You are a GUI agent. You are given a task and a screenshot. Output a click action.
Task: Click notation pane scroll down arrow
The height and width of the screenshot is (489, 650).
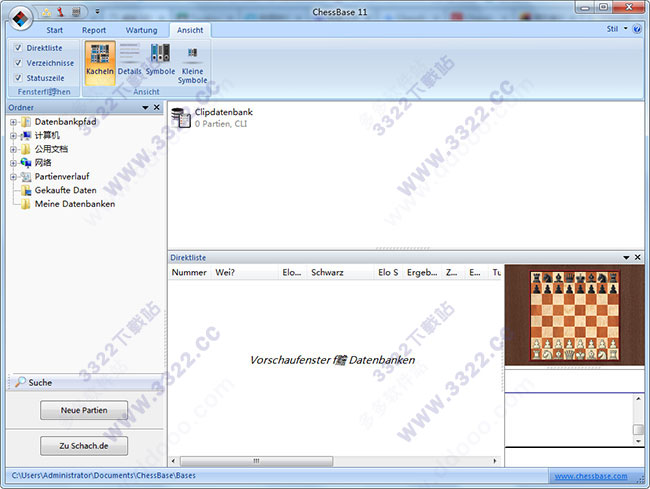tap(638, 441)
